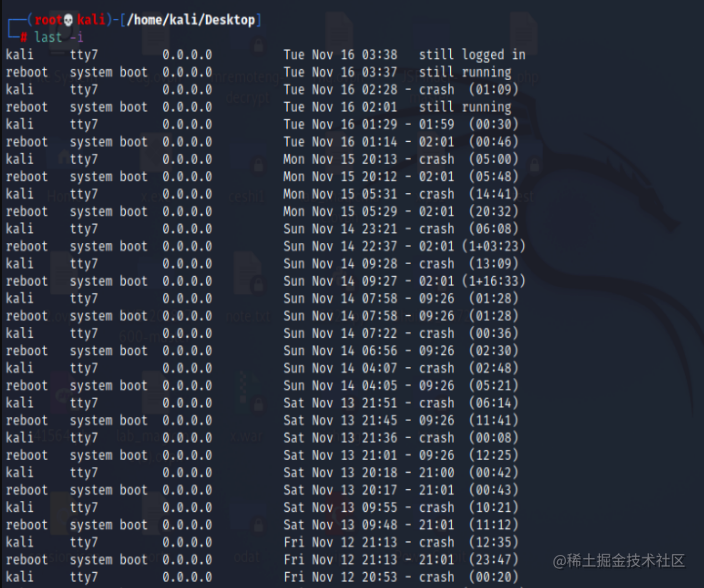Click the "Fri Nov 12 20:53" timestamp

click(340, 577)
